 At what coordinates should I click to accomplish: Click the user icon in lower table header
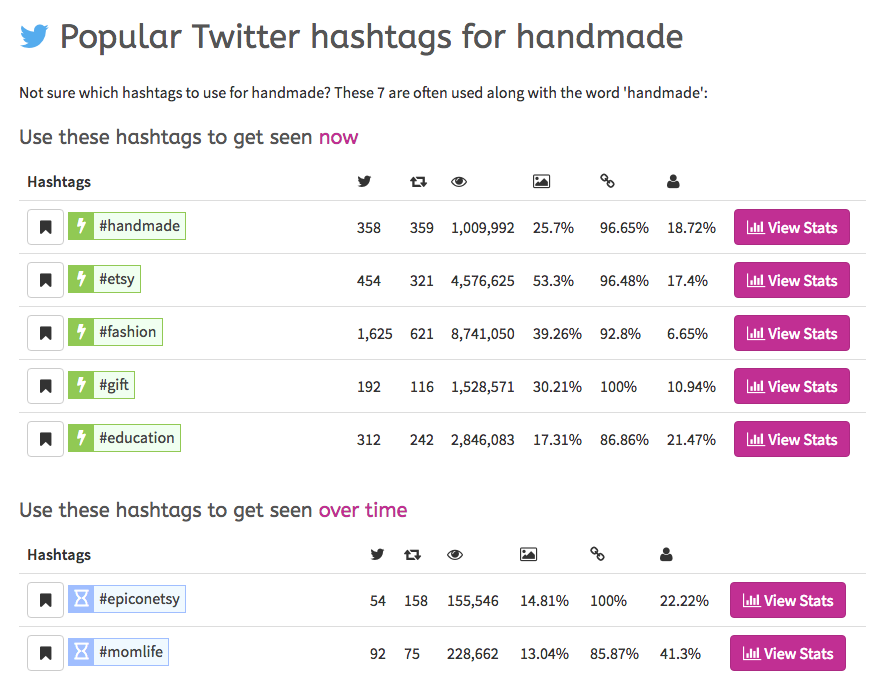[x=666, y=554]
